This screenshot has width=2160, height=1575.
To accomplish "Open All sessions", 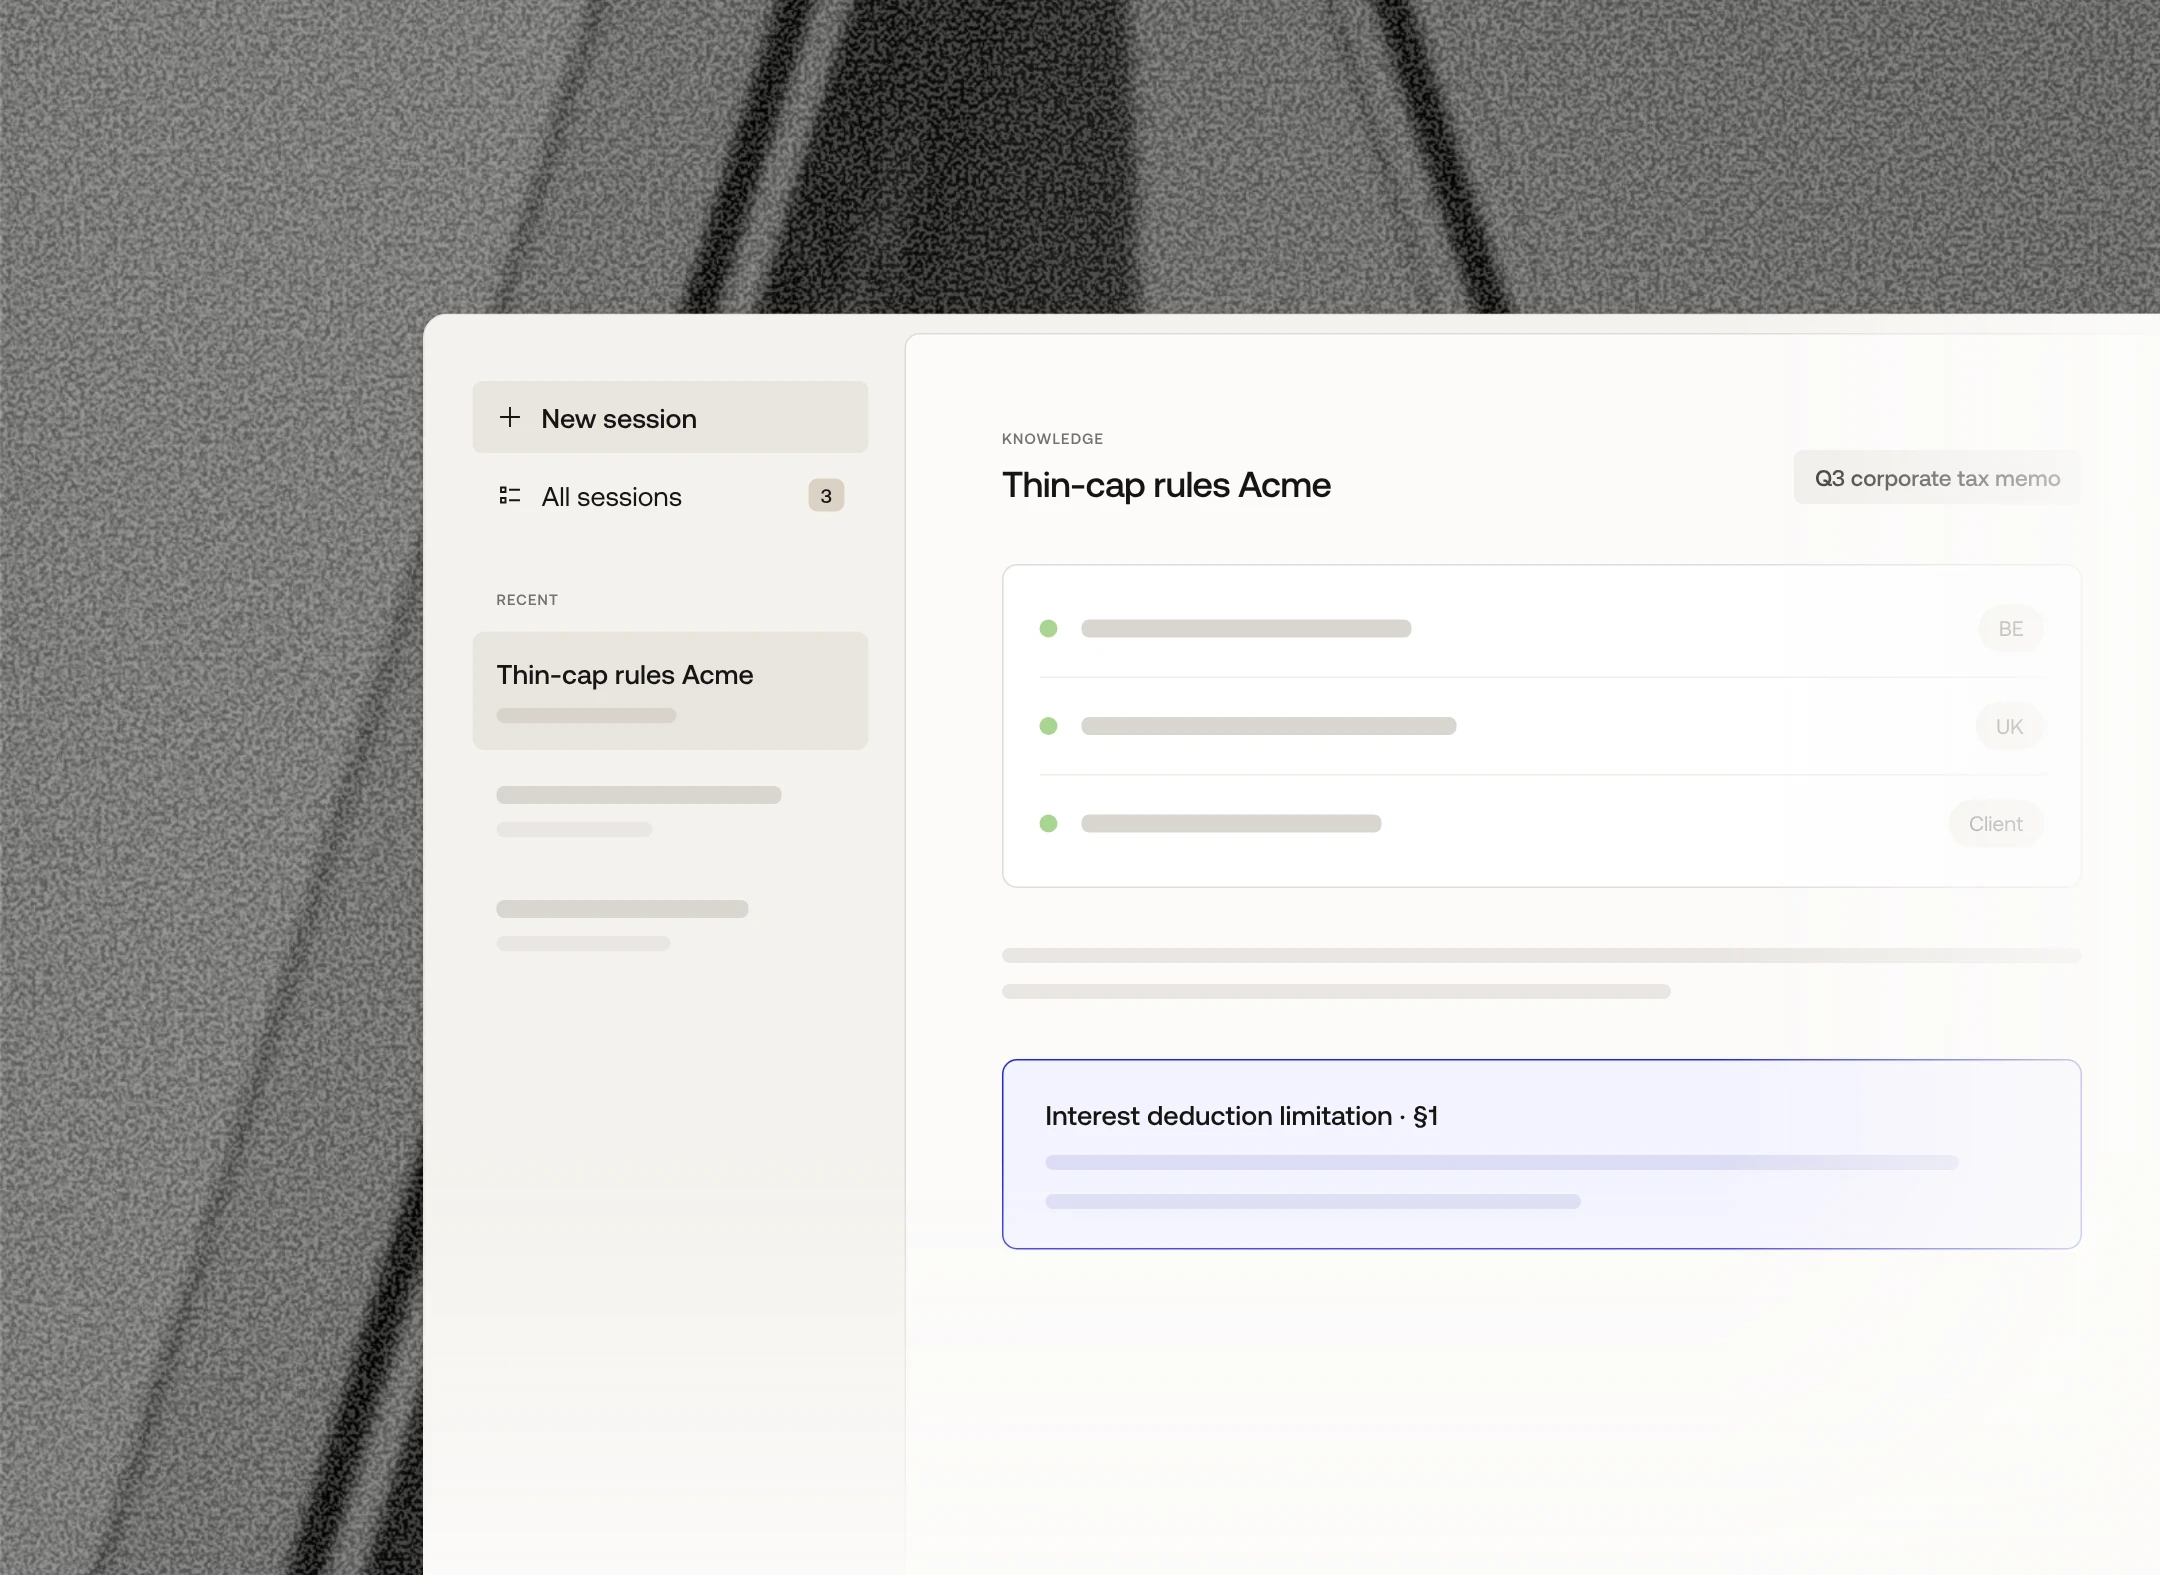I will [670, 496].
